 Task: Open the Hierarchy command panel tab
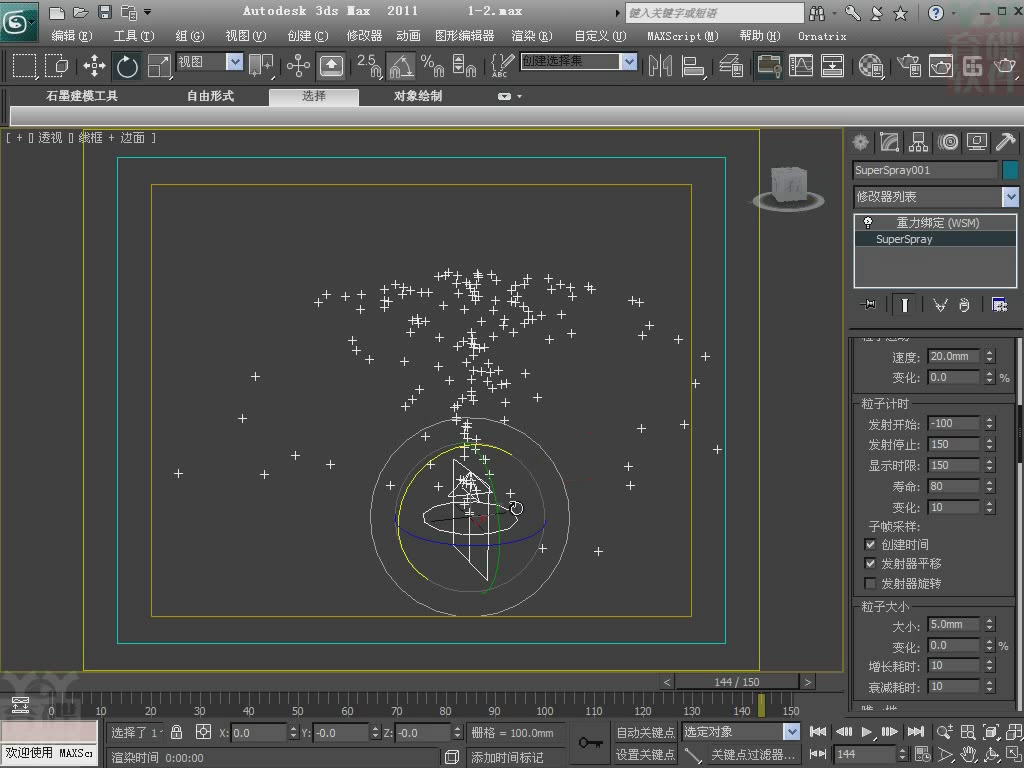point(918,142)
